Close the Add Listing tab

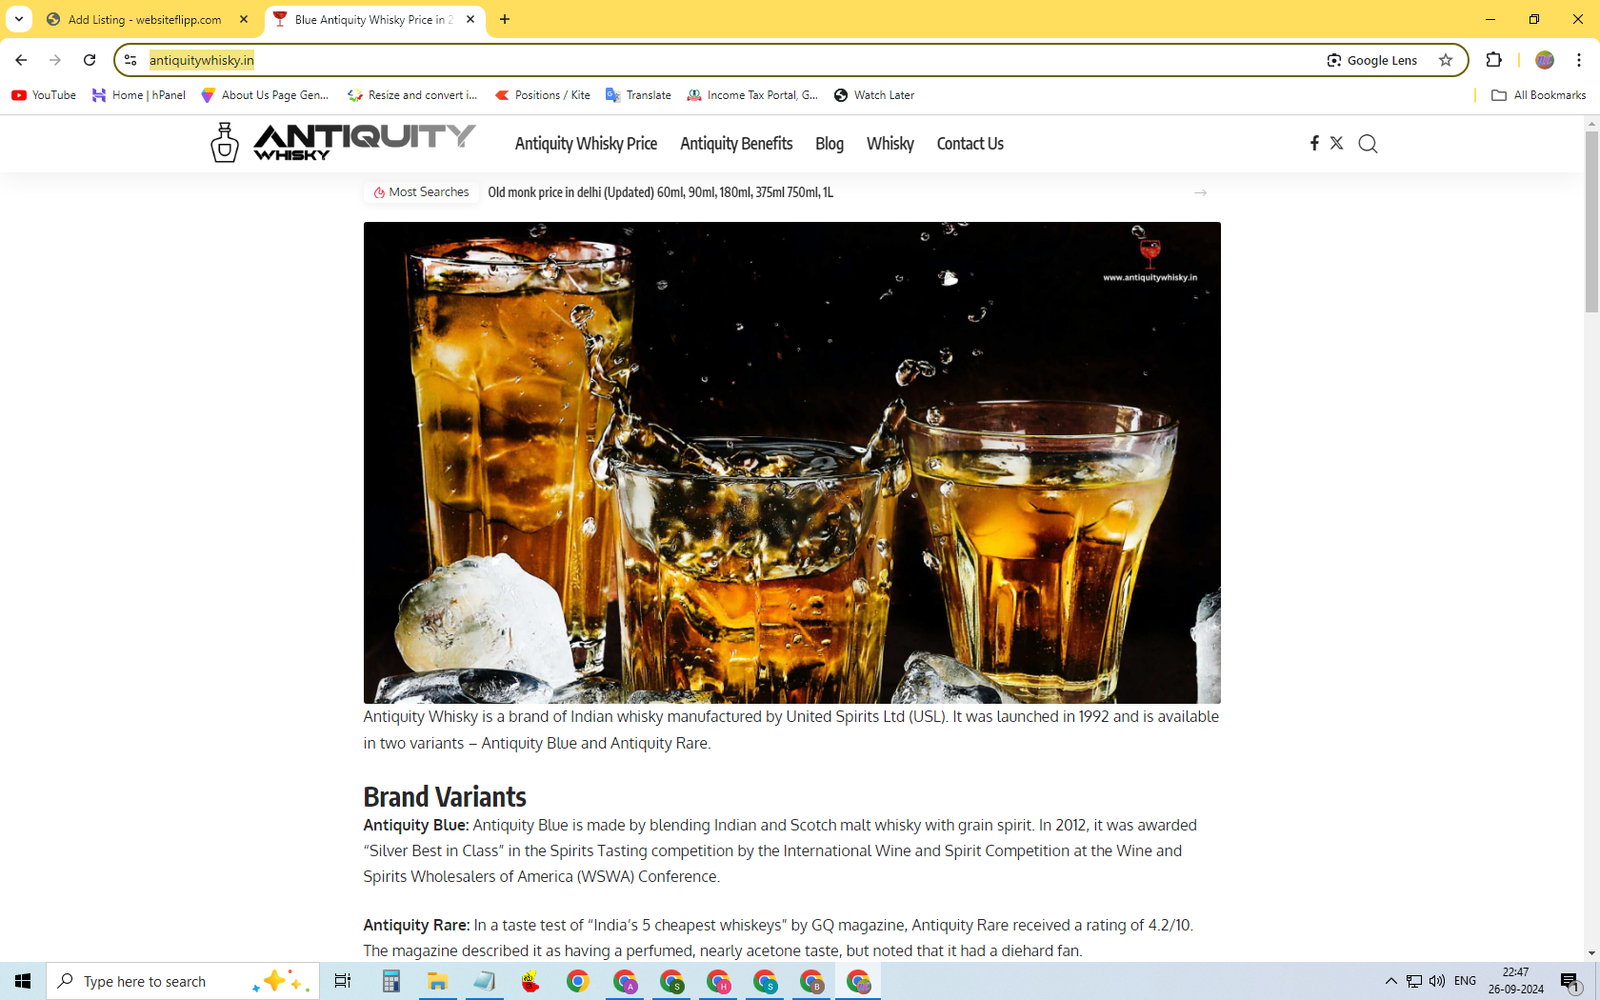tap(243, 19)
